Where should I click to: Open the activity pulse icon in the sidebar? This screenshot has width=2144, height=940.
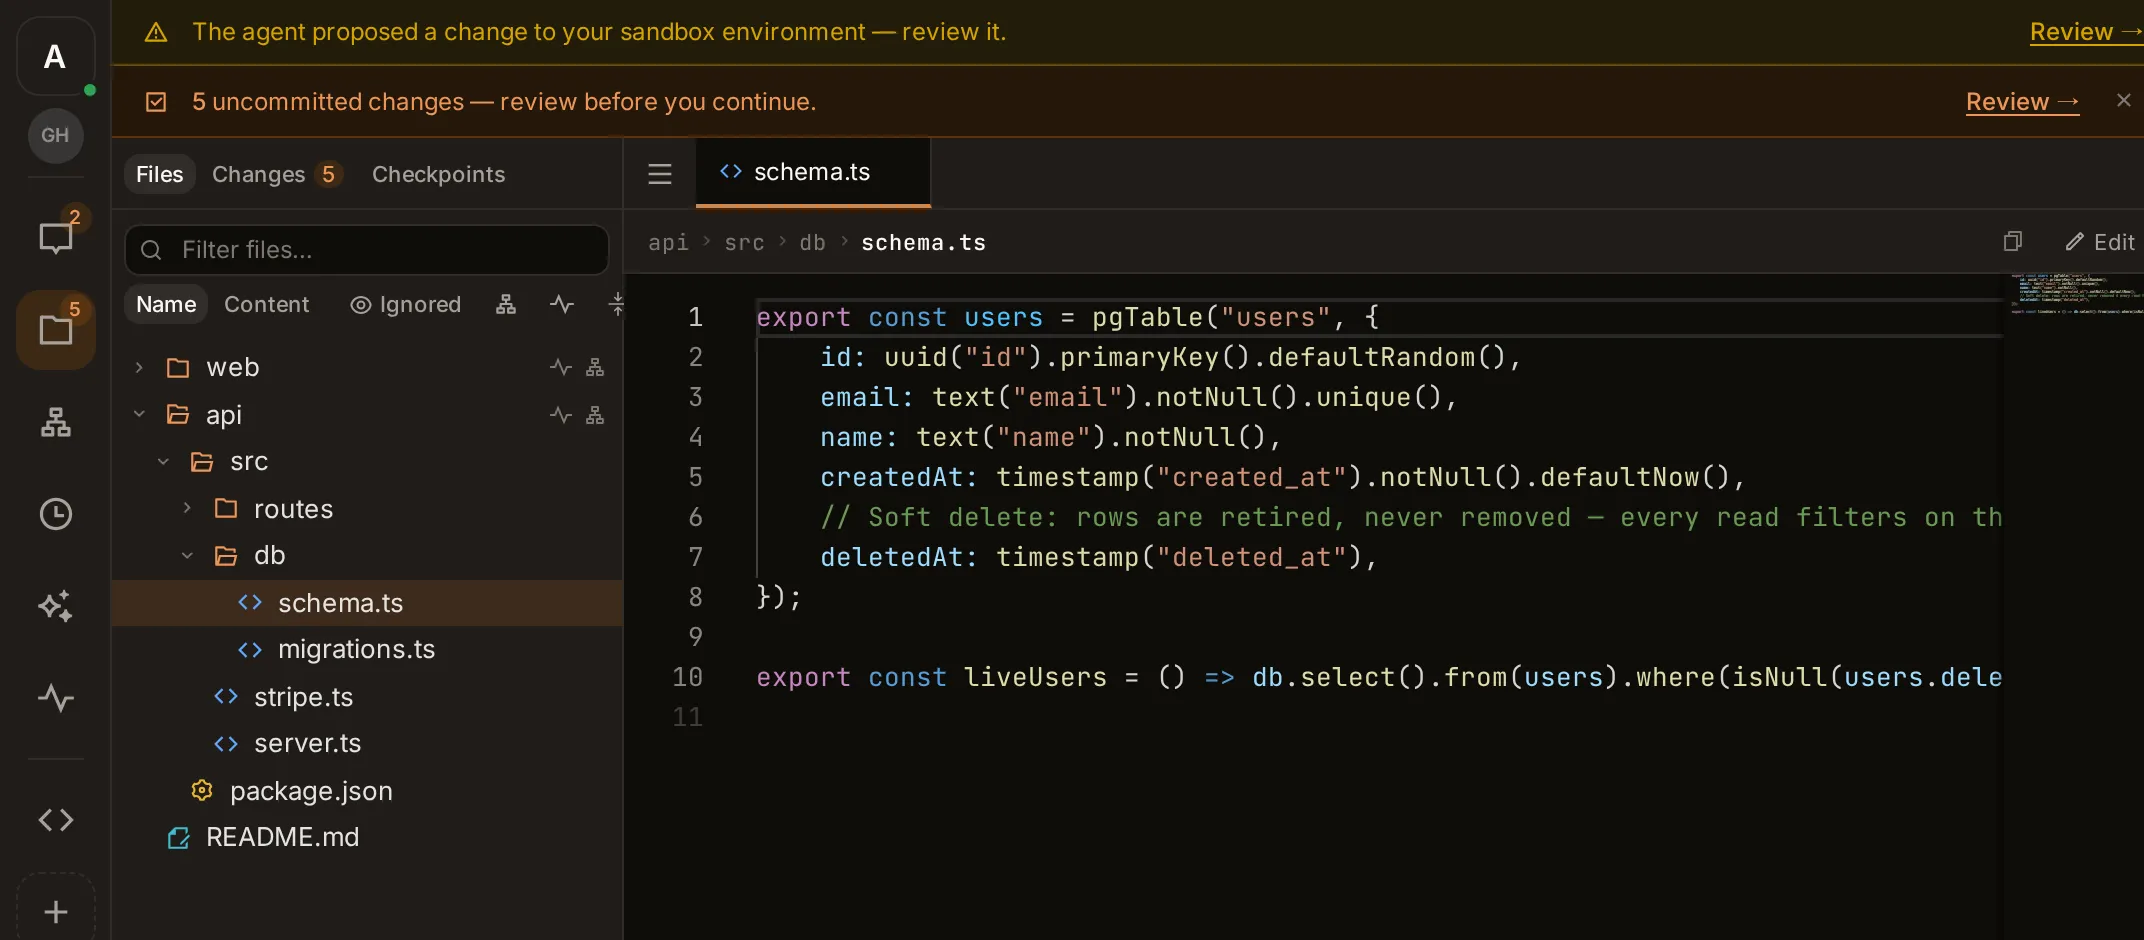55,698
